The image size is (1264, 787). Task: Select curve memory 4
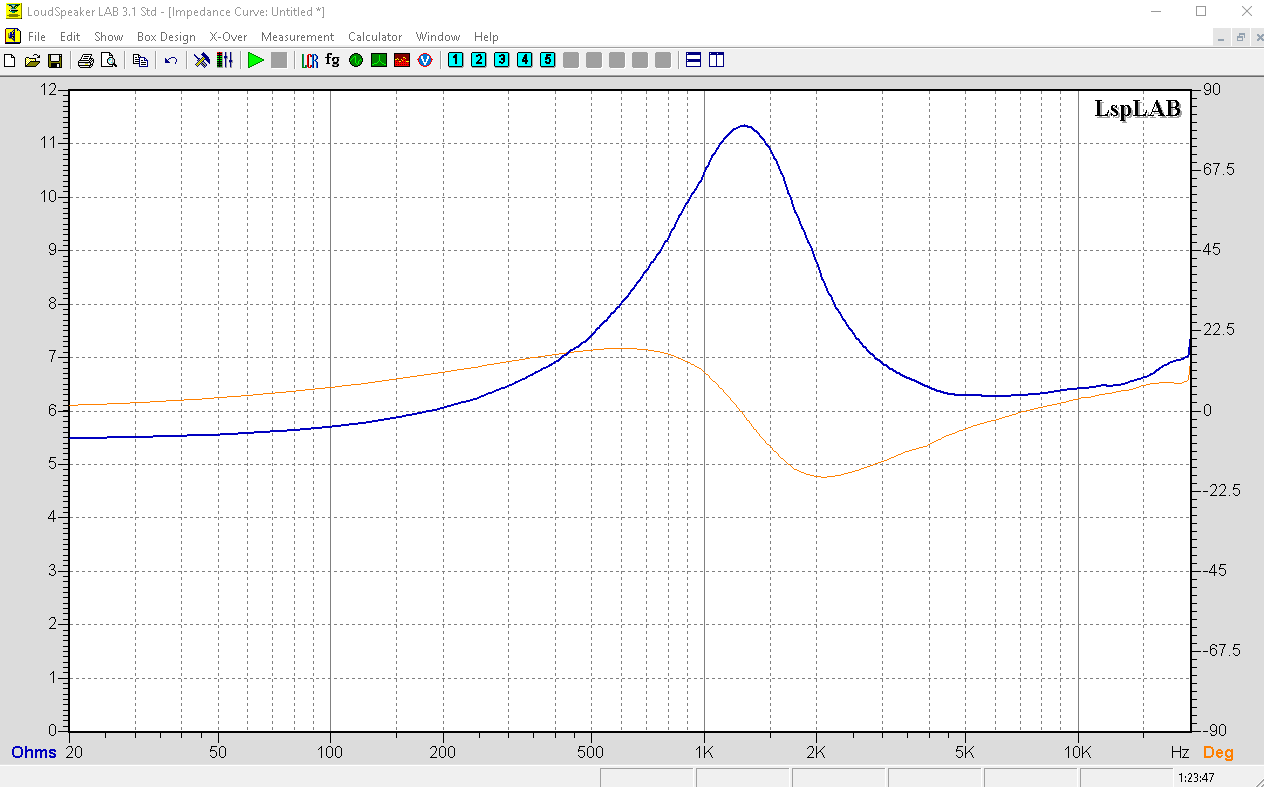(x=525, y=60)
